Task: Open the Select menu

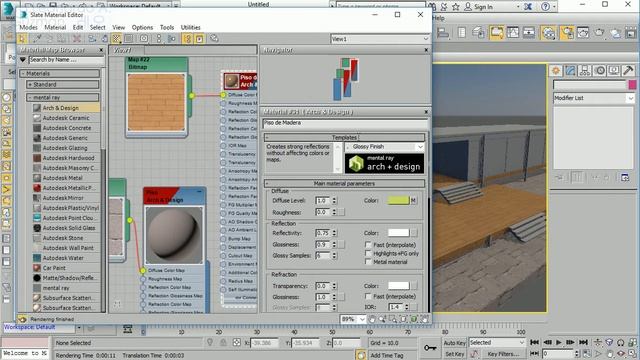Action: point(98,27)
